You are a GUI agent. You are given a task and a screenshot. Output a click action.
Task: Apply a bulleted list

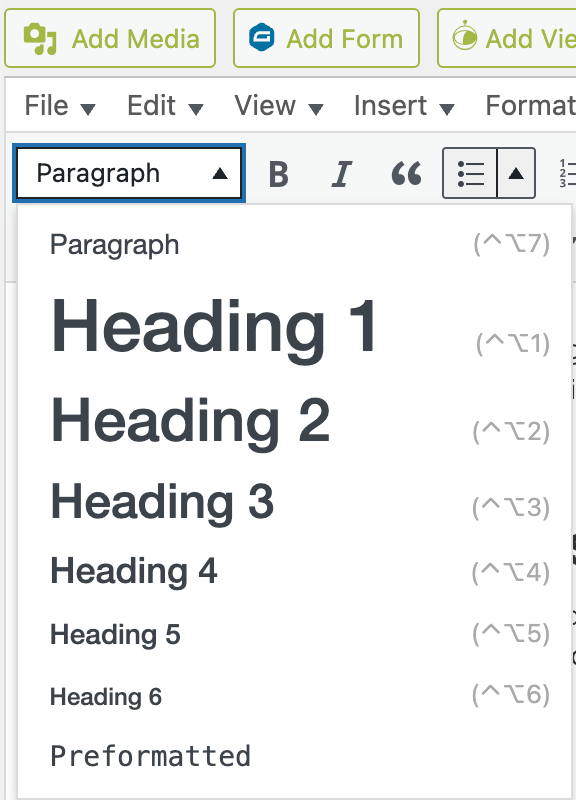coord(469,172)
